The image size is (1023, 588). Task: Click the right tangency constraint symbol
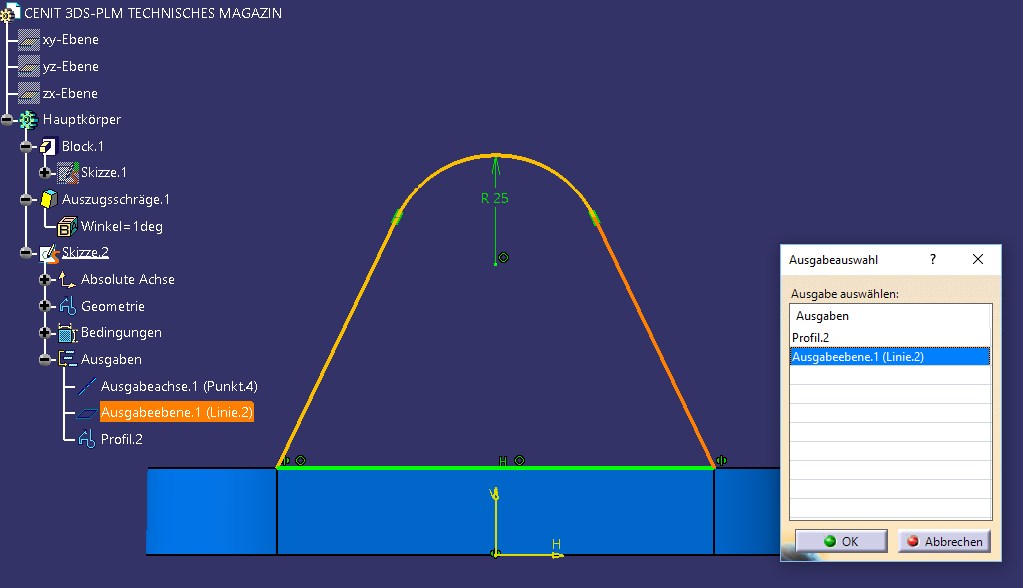[594, 217]
